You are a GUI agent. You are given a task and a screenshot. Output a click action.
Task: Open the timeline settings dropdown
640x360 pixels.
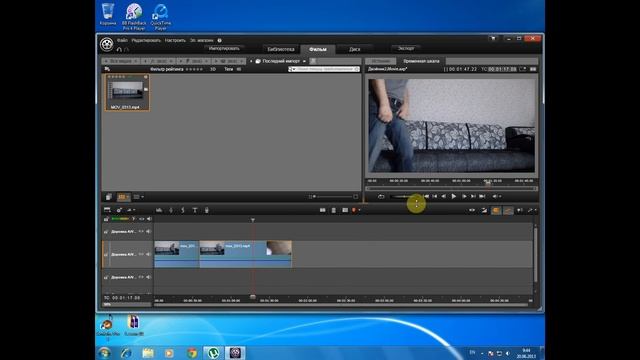coord(131,210)
